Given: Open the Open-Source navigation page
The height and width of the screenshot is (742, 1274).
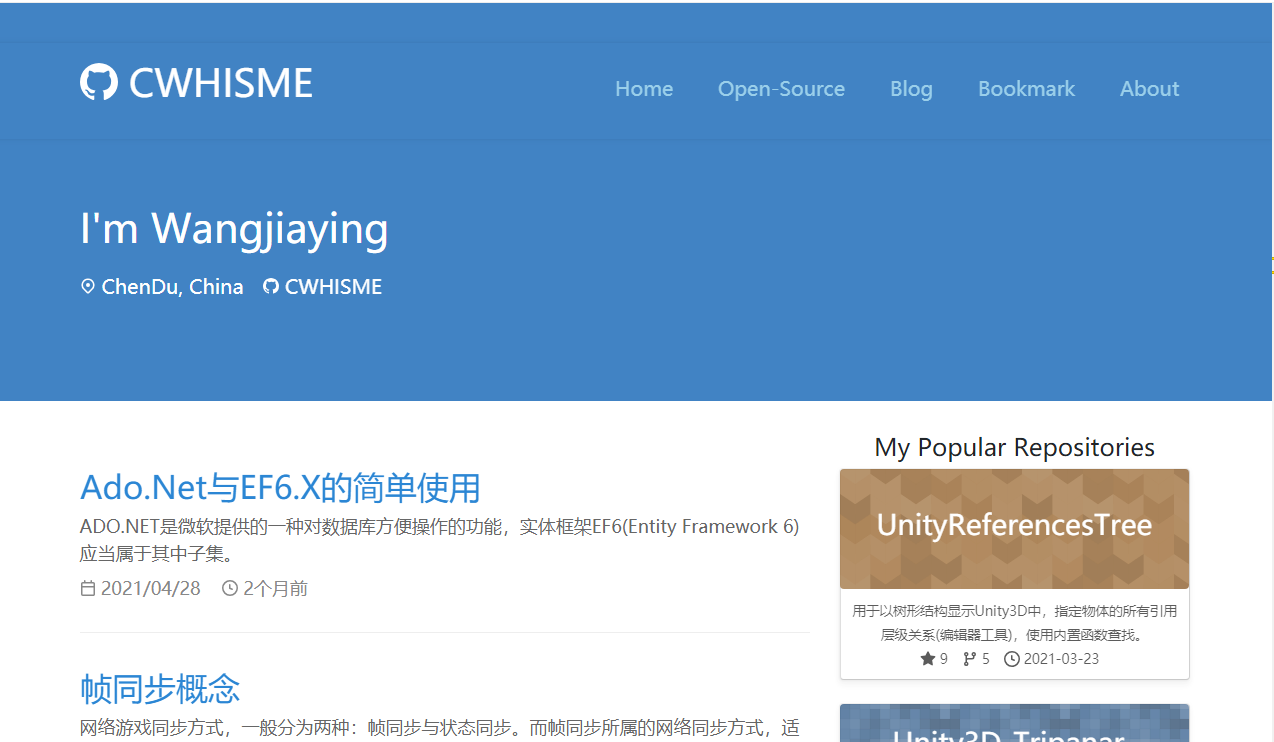Looking at the screenshot, I should point(781,89).
